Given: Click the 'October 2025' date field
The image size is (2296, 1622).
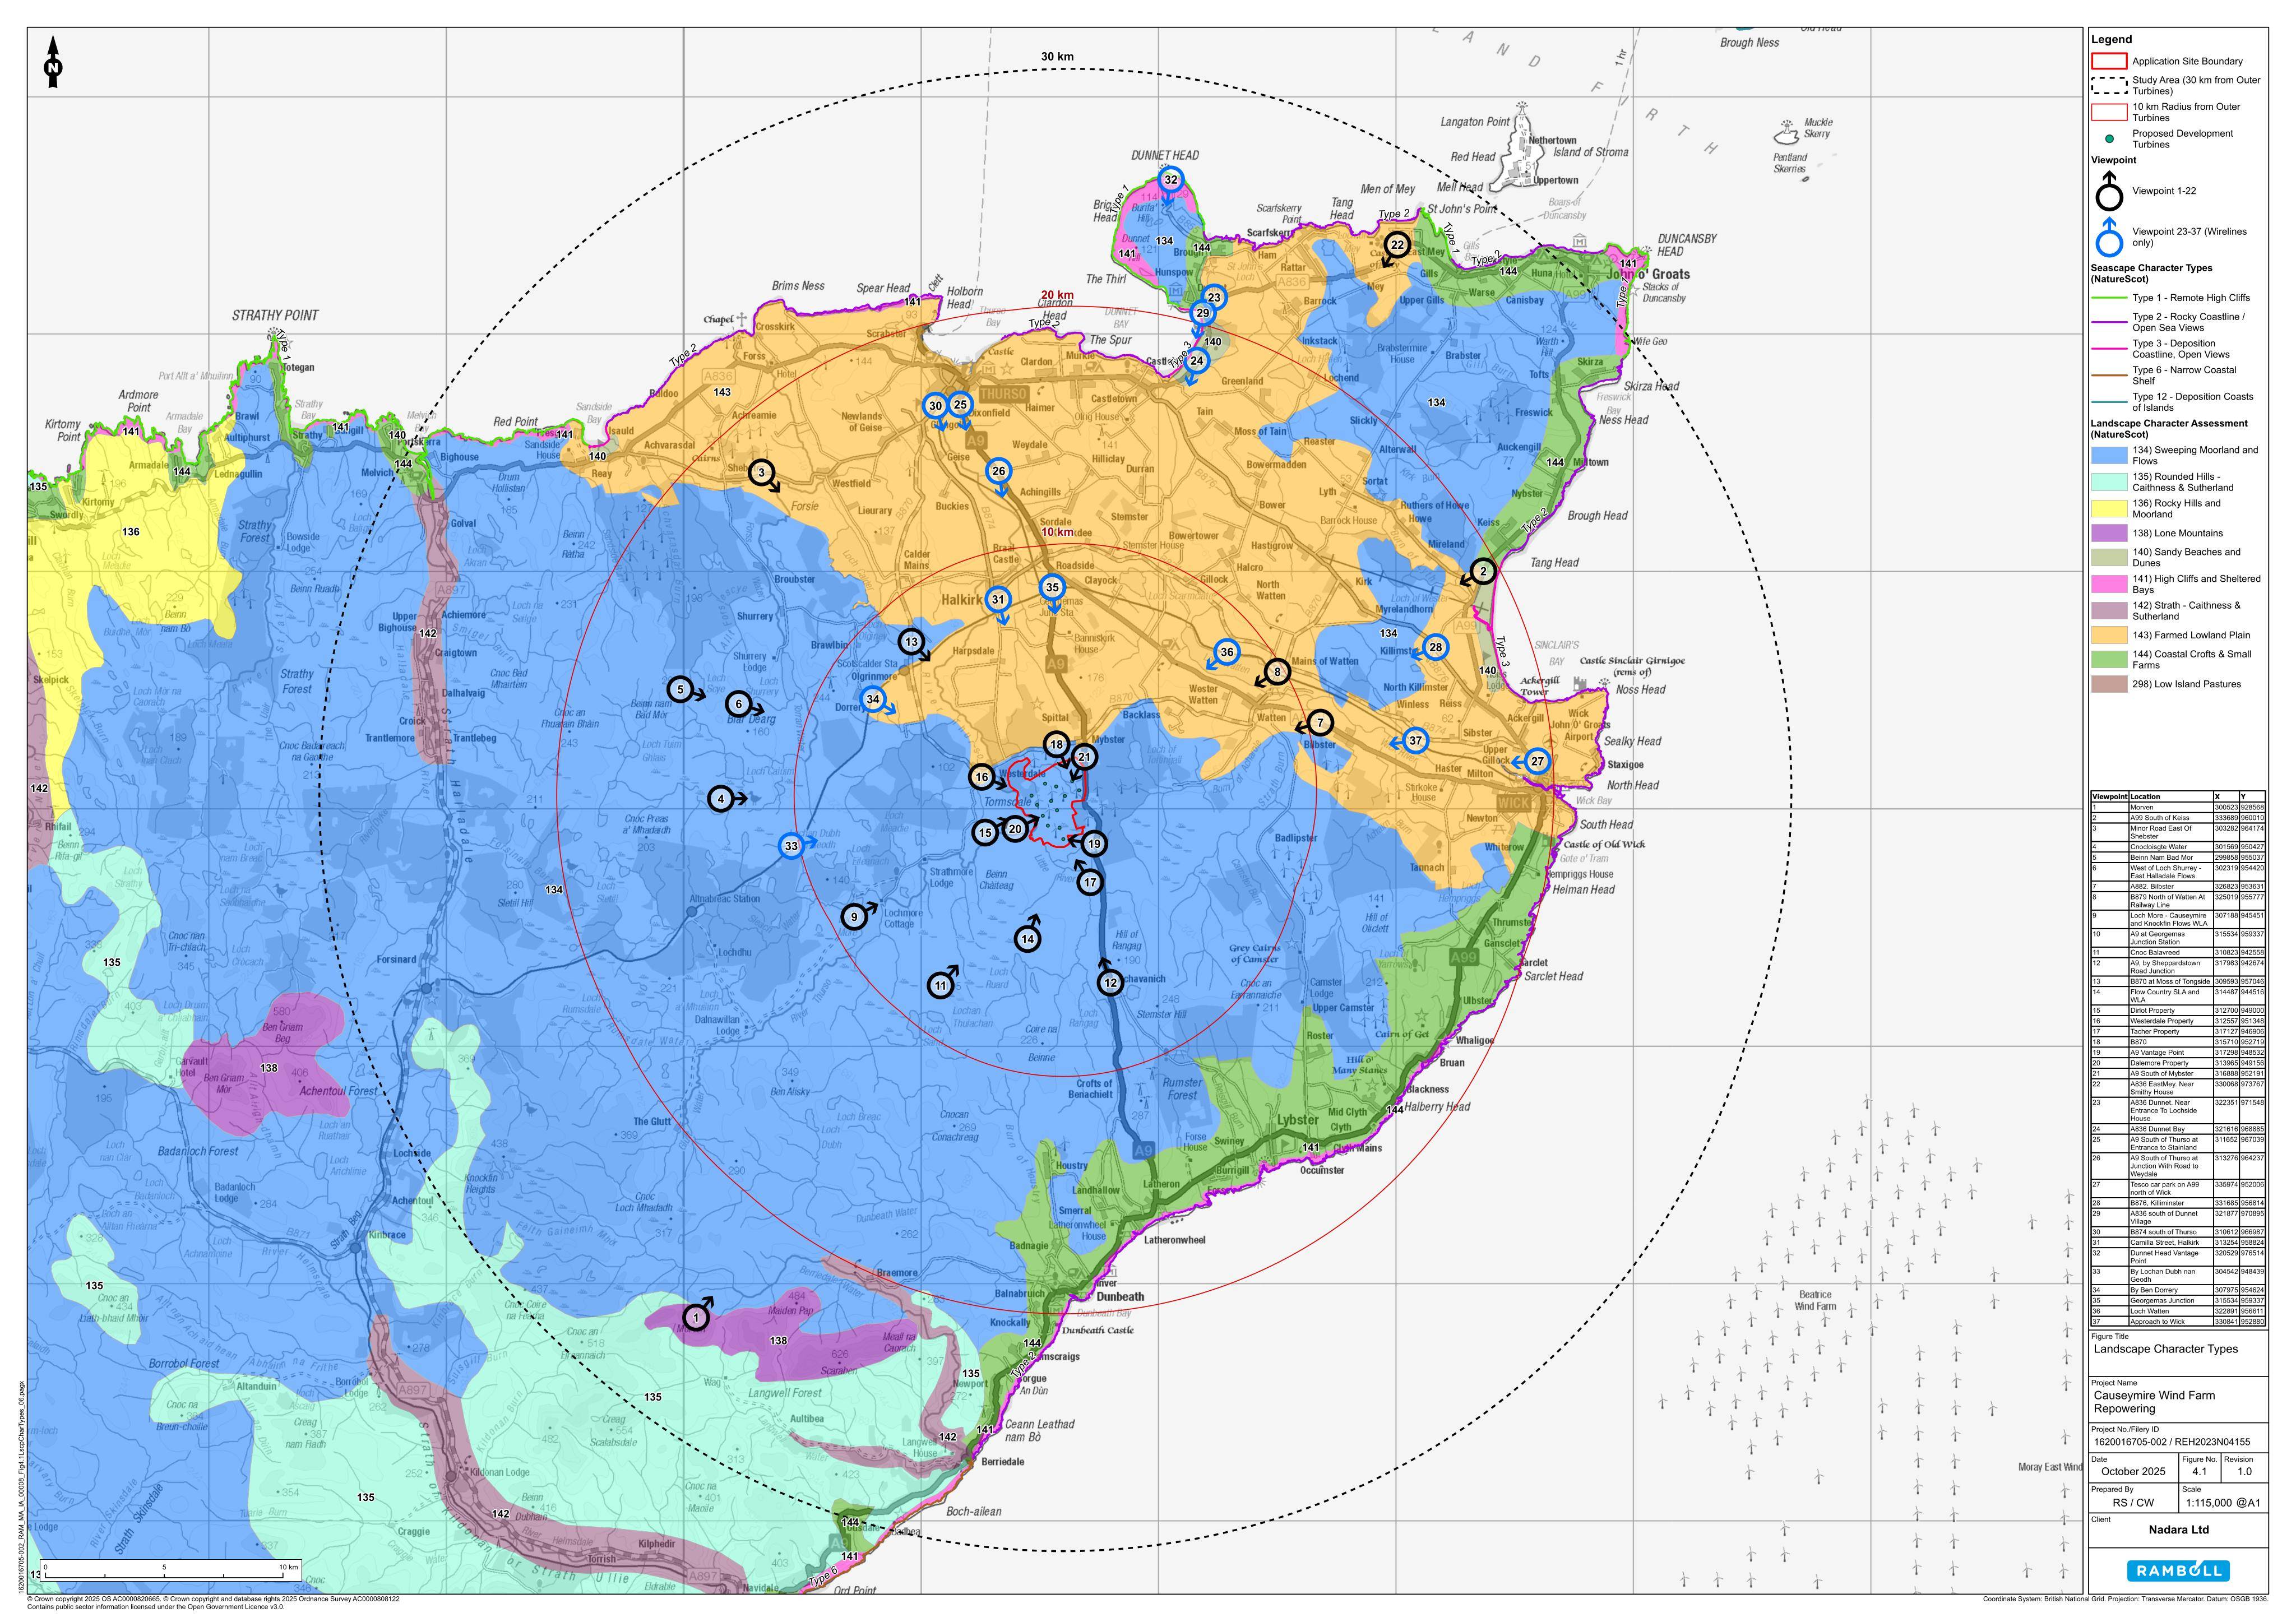Looking at the screenshot, I should (x=2133, y=1471).
